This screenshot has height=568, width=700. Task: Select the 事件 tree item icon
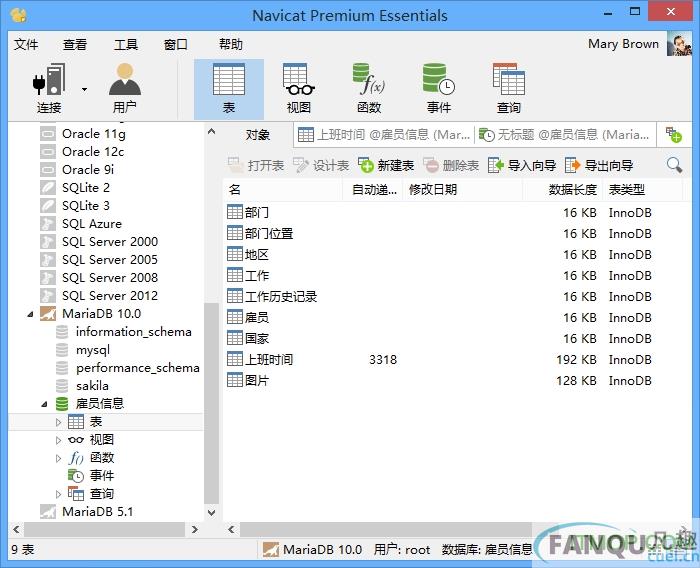(75, 476)
